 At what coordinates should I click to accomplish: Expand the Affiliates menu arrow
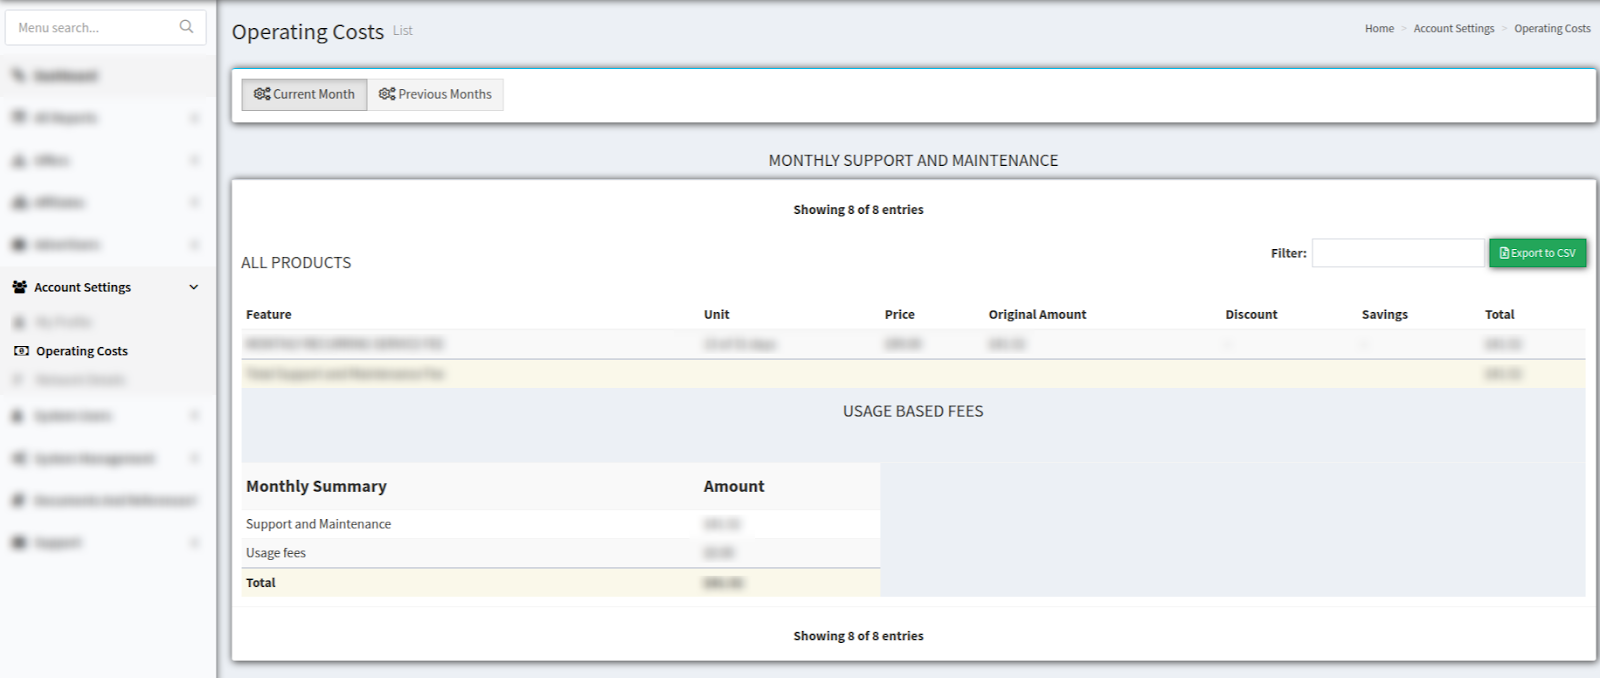(x=194, y=202)
